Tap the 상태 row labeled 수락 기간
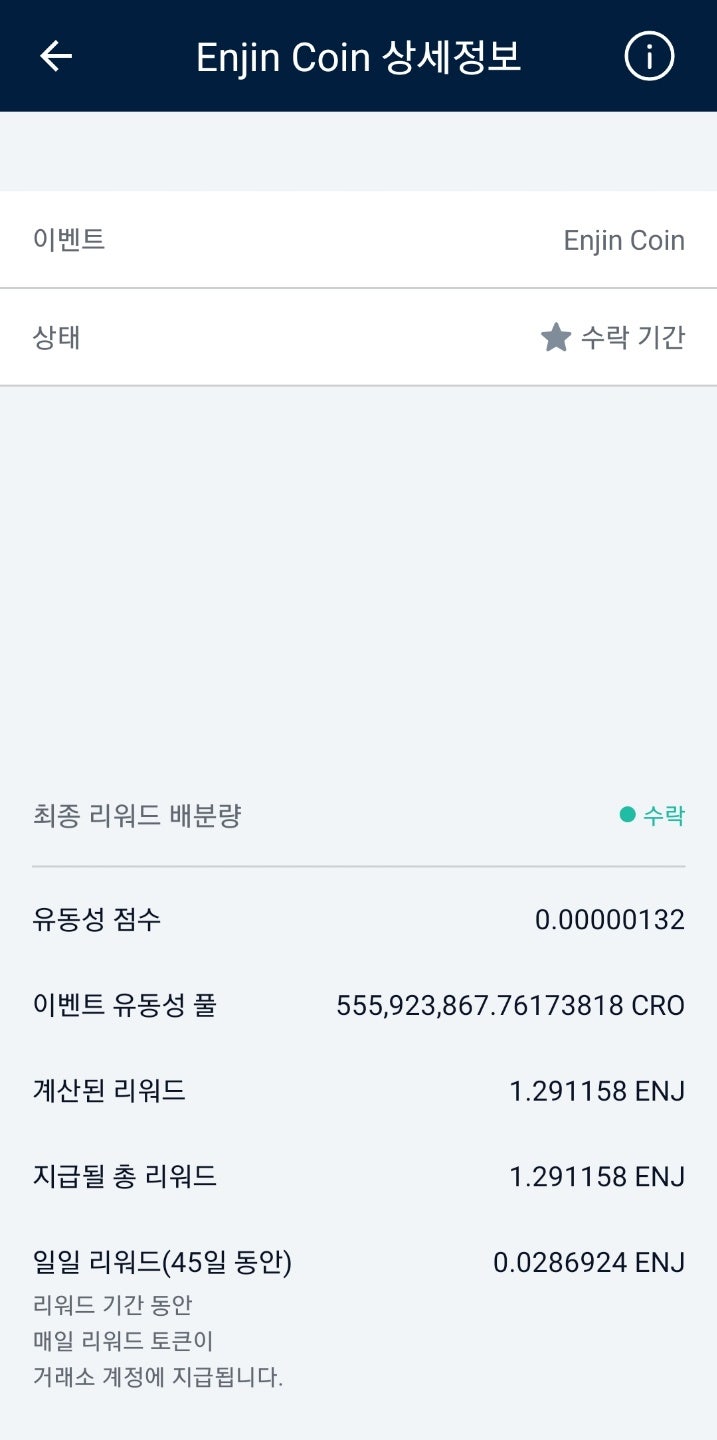The height and width of the screenshot is (1440, 717). point(358,337)
